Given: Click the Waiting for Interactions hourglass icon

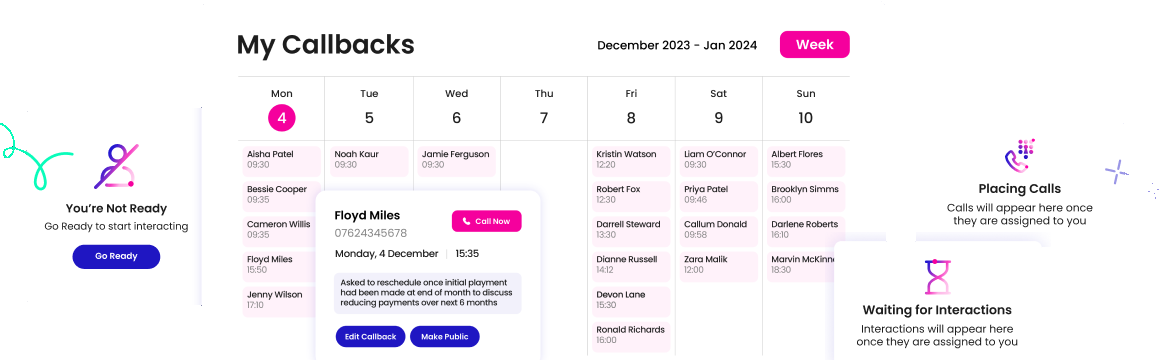Looking at the screenshot, I should pos(937,276).
